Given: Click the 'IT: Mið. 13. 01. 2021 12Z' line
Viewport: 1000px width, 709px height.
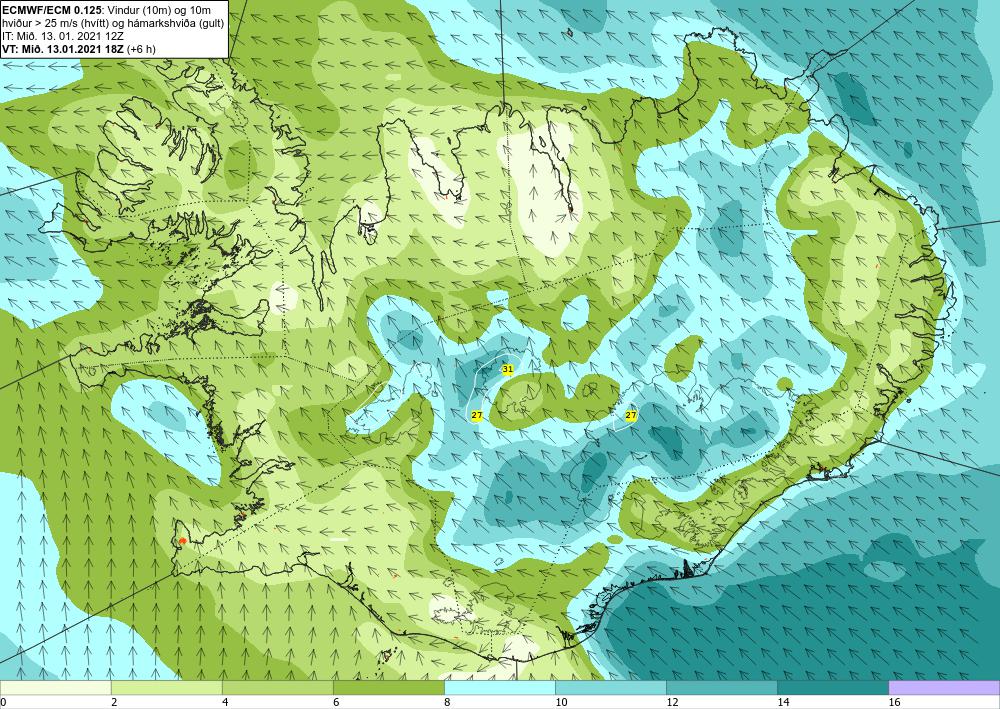Looking at the screenshot, I should pyautogui.click(x=63, y=36).
